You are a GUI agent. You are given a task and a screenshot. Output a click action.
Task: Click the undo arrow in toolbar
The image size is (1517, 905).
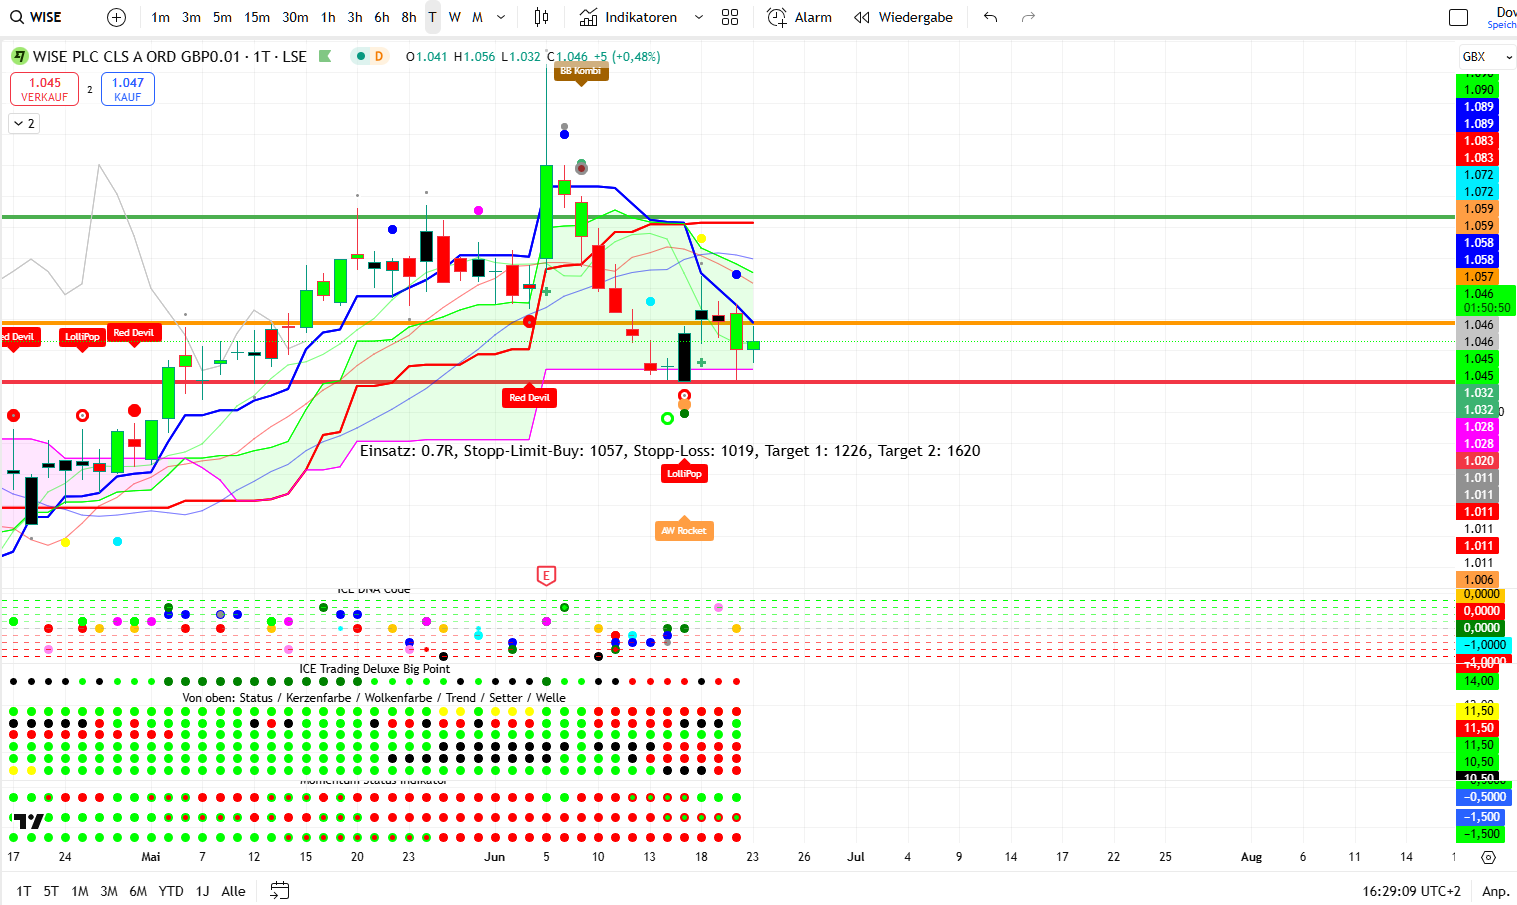[x=990, y=17]
